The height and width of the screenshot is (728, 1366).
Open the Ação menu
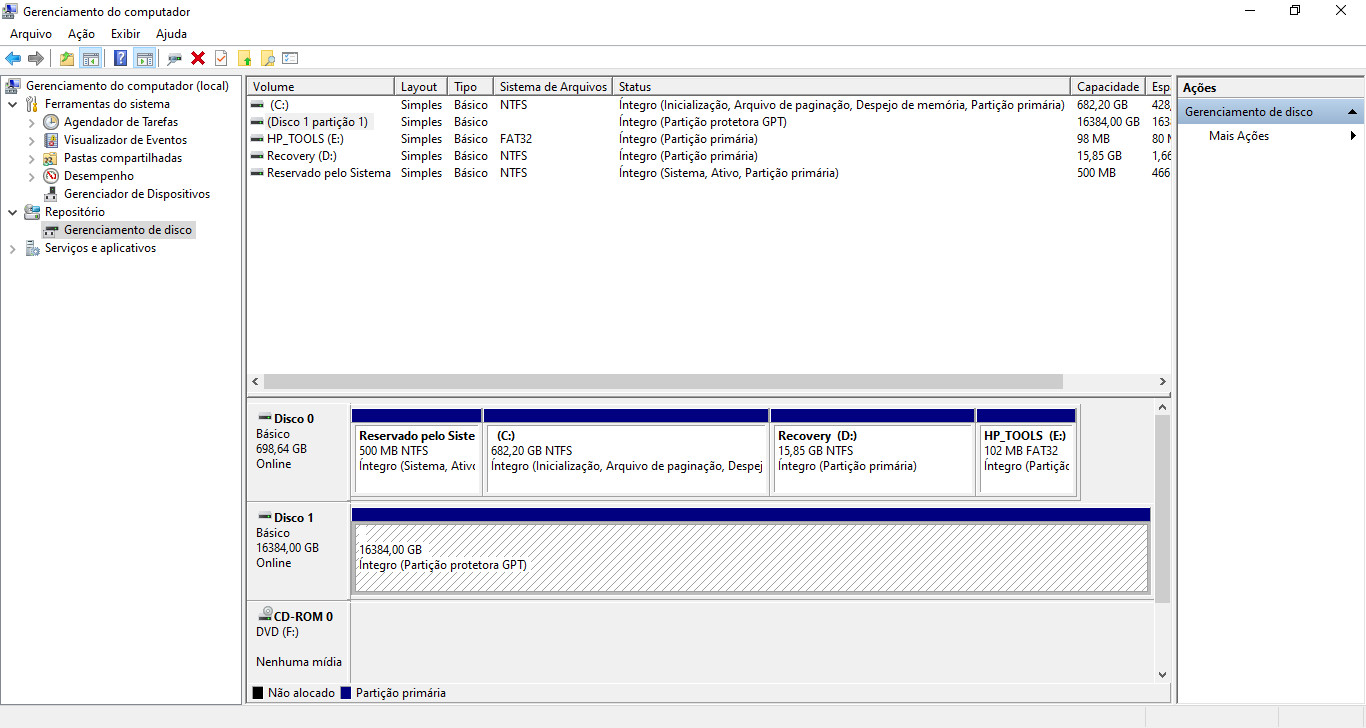click(x=81, y=34)
